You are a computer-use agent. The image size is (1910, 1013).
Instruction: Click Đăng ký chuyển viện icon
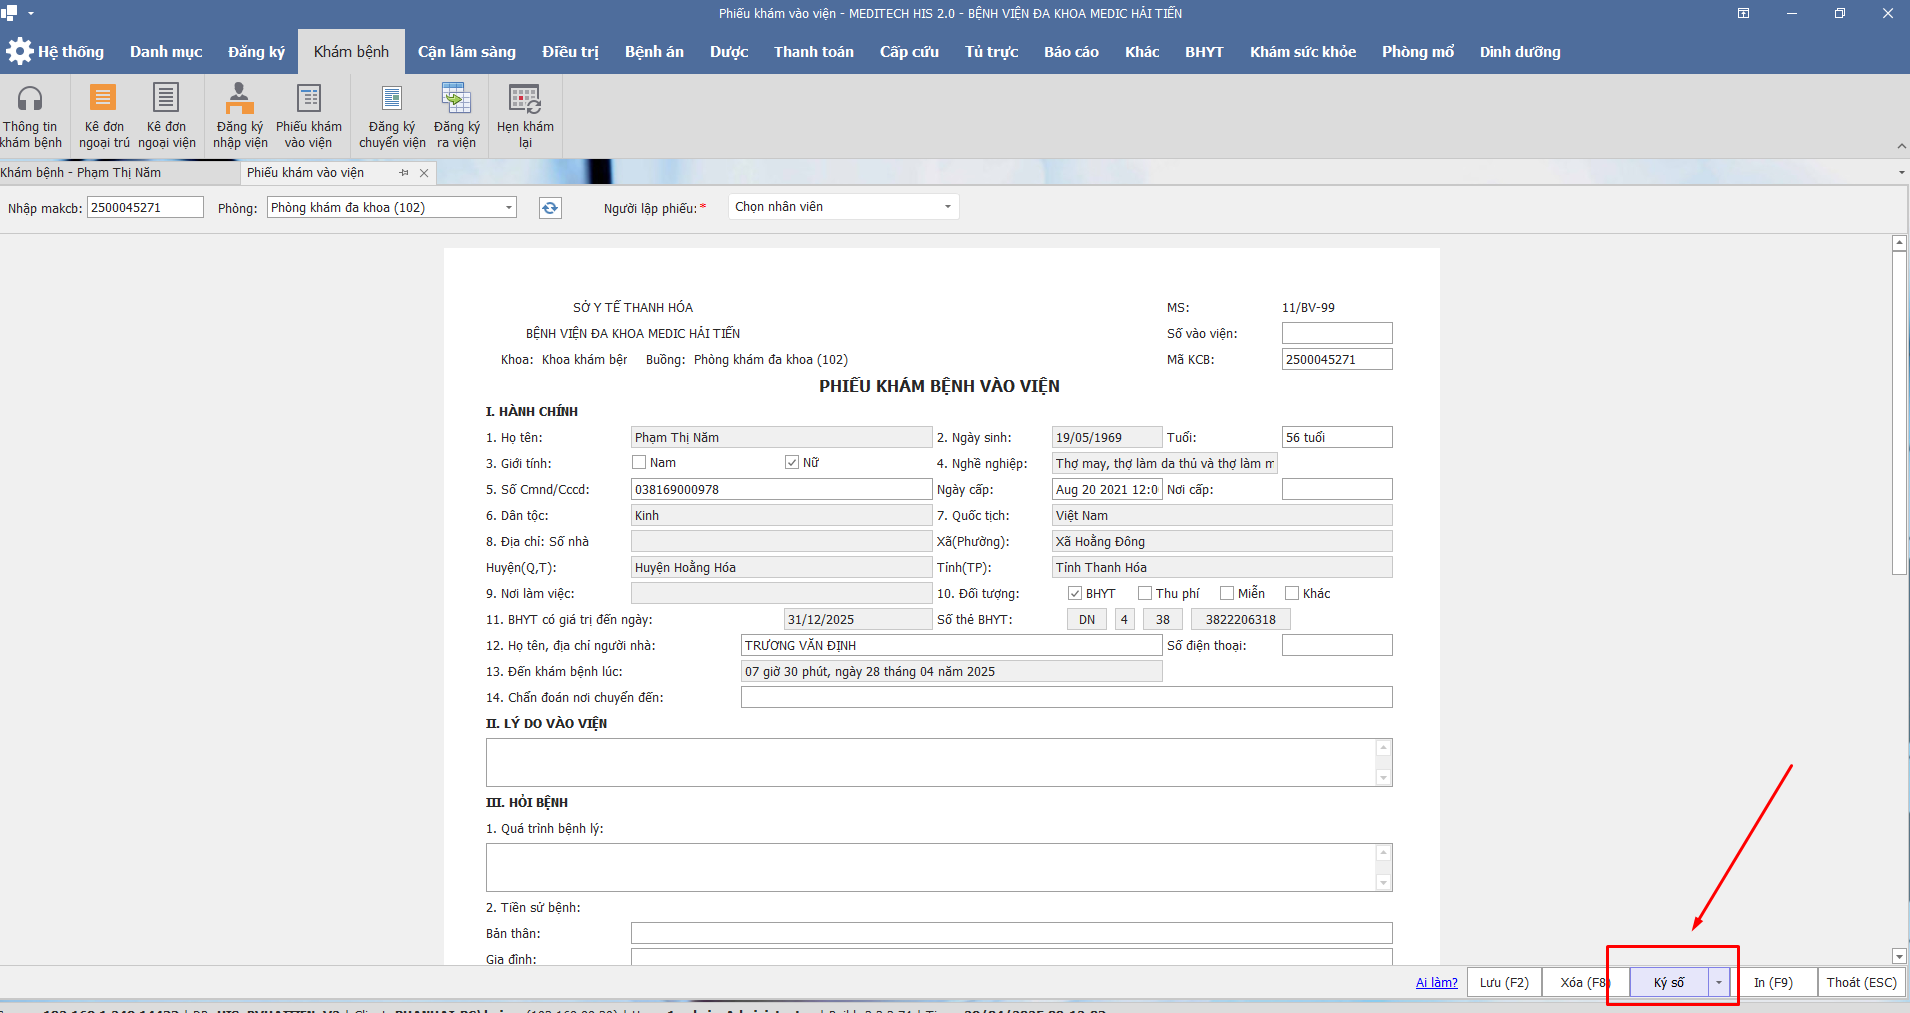[392, 98]
